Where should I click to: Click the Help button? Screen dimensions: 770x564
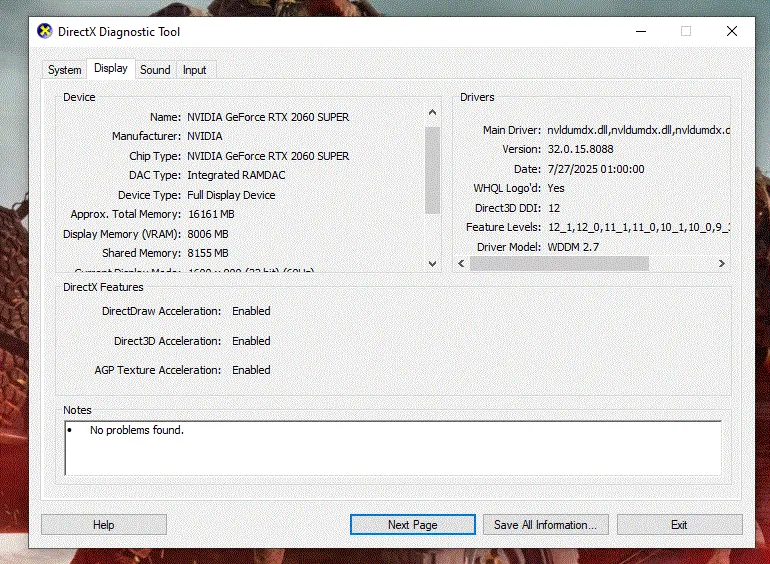[104, 525]
